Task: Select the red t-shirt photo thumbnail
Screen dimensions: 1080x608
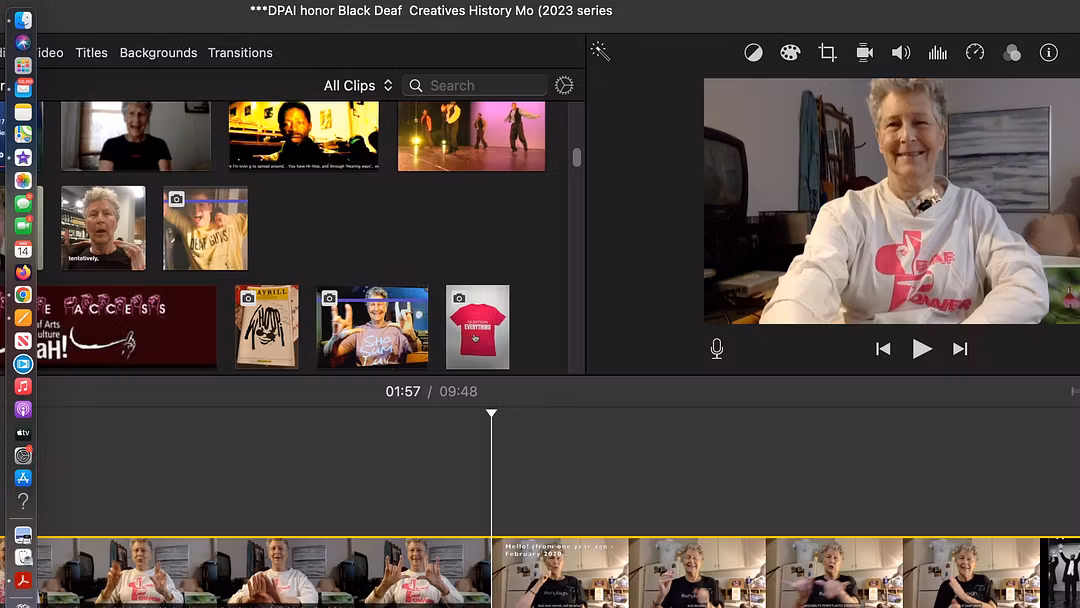Action: (477, 328)
